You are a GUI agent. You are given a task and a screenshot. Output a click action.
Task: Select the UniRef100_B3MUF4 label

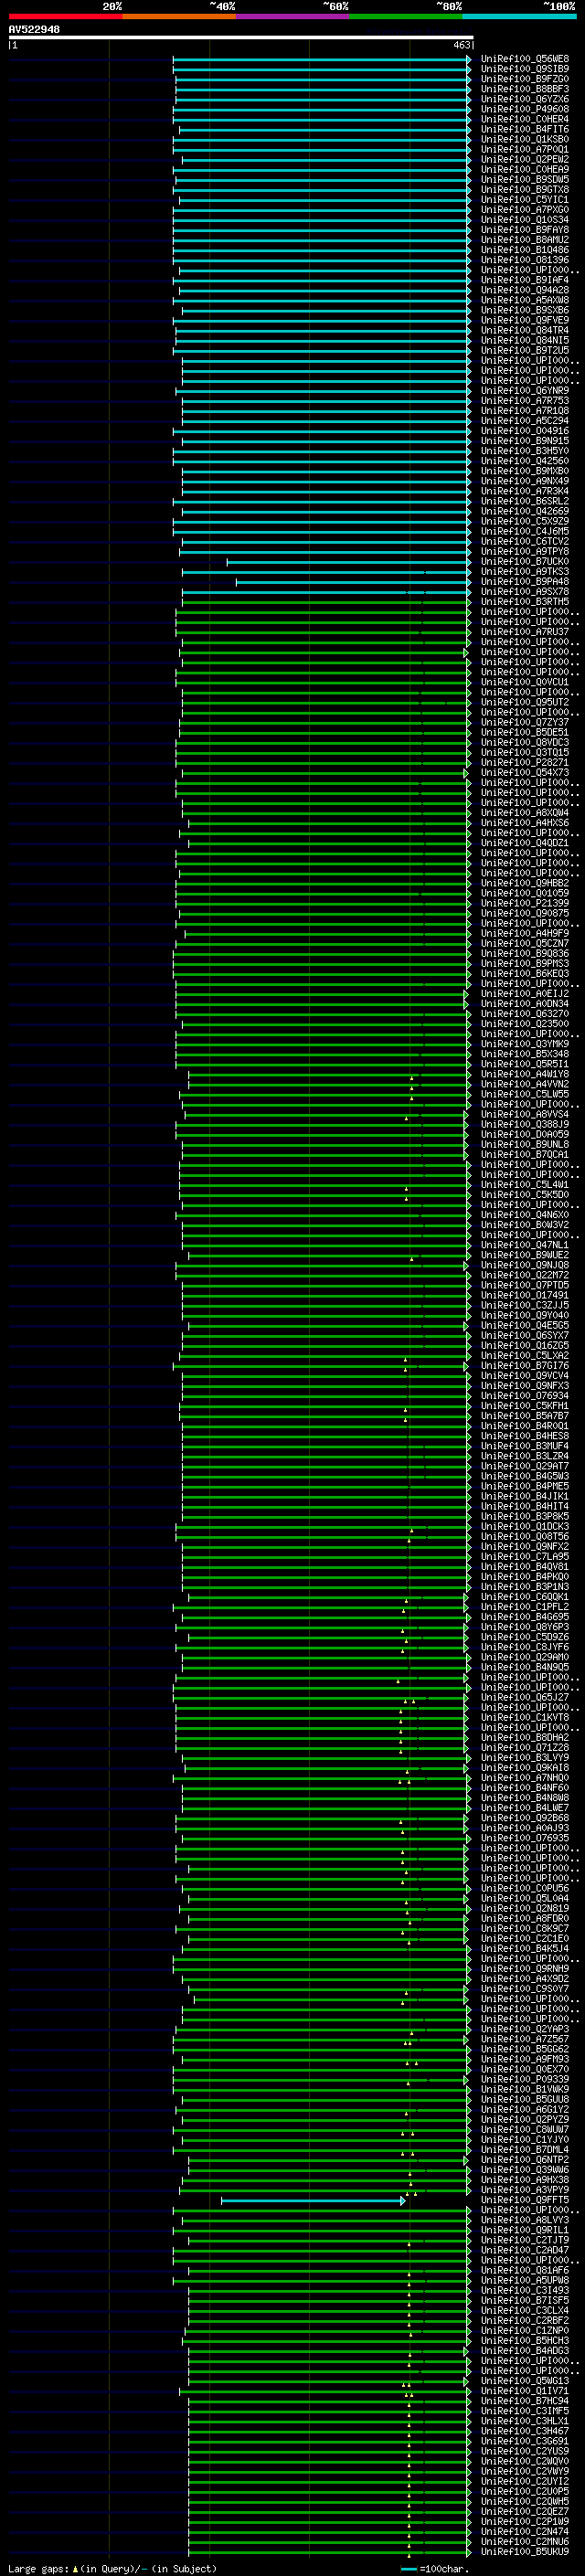(525, 1446)
